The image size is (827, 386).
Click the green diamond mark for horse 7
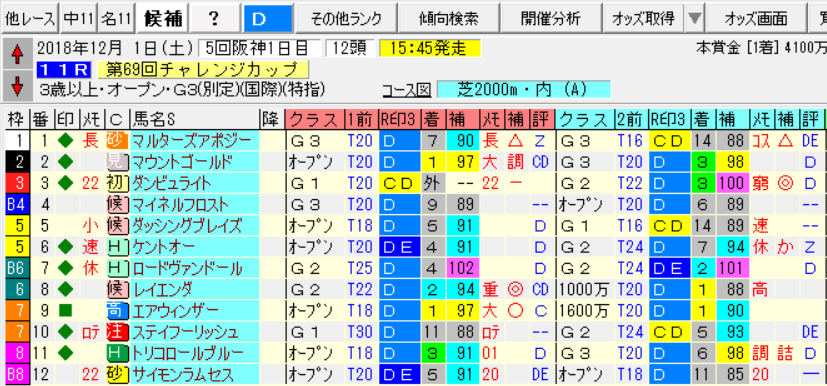point(66,268)
